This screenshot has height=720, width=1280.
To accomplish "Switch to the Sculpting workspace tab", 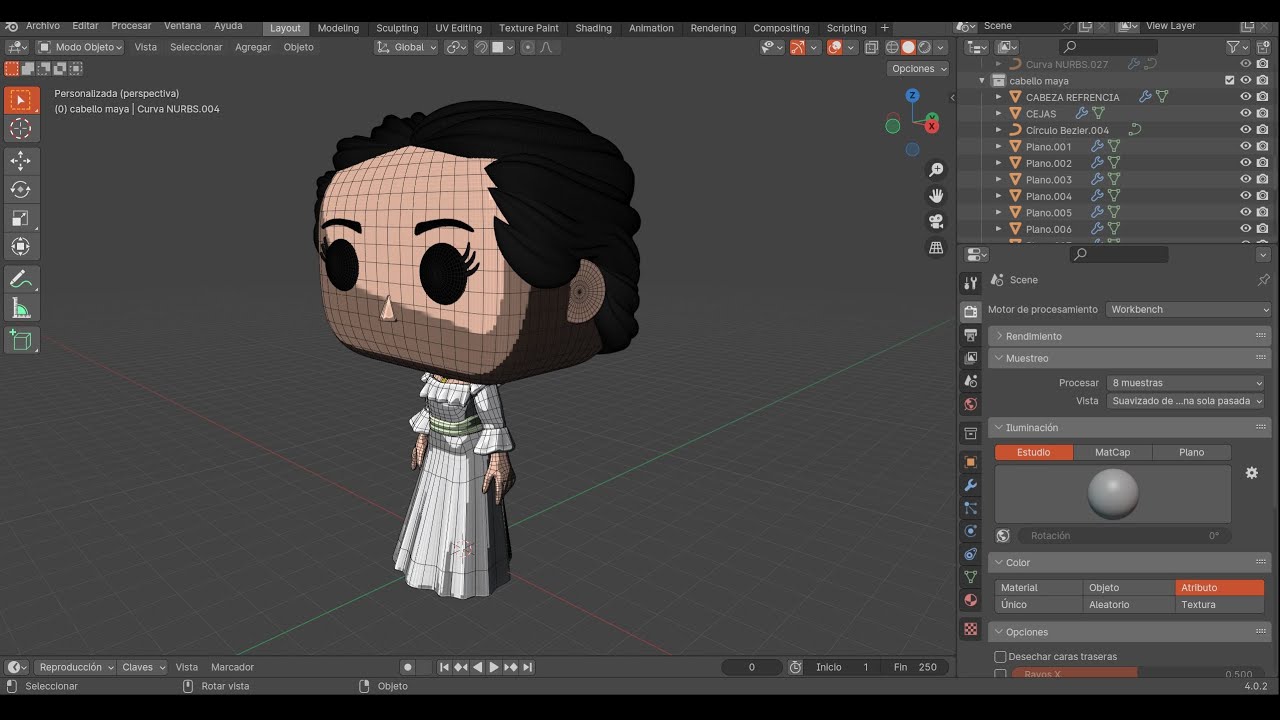I will [397, 28].
